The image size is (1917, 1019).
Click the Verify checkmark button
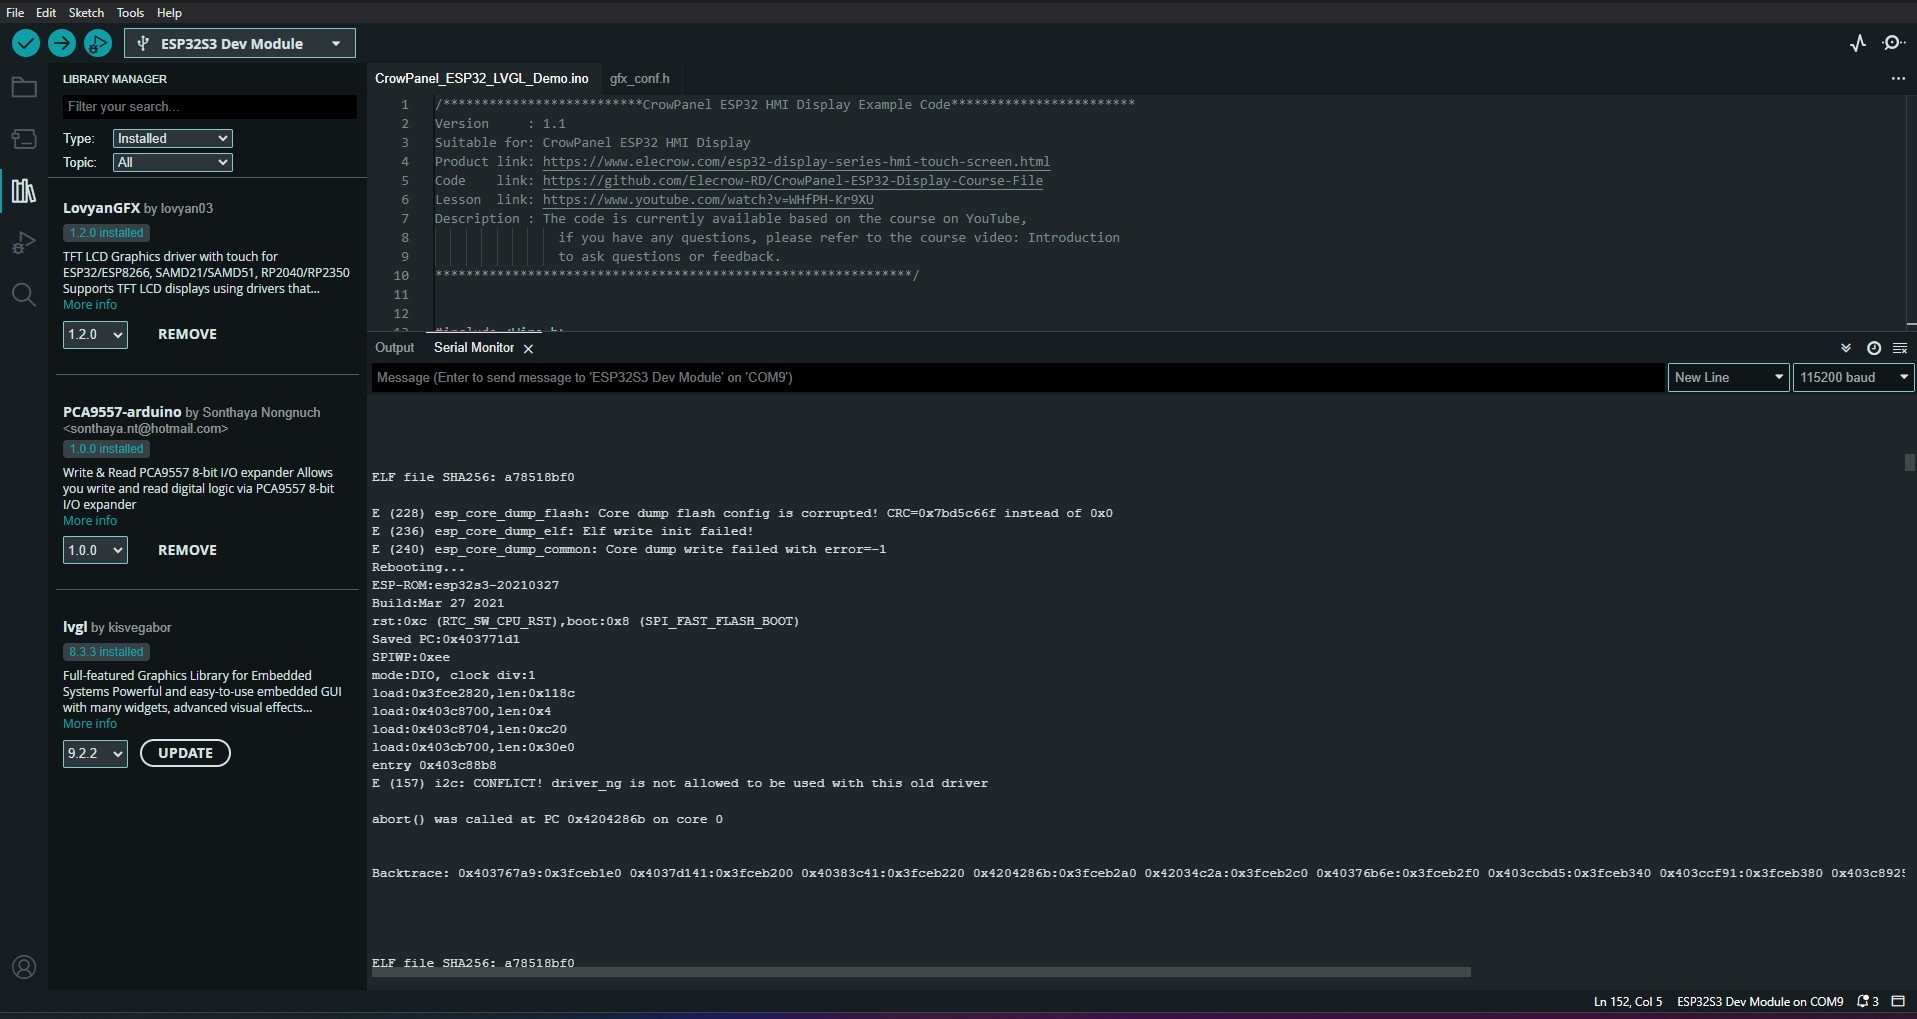(x=26, y=43)
